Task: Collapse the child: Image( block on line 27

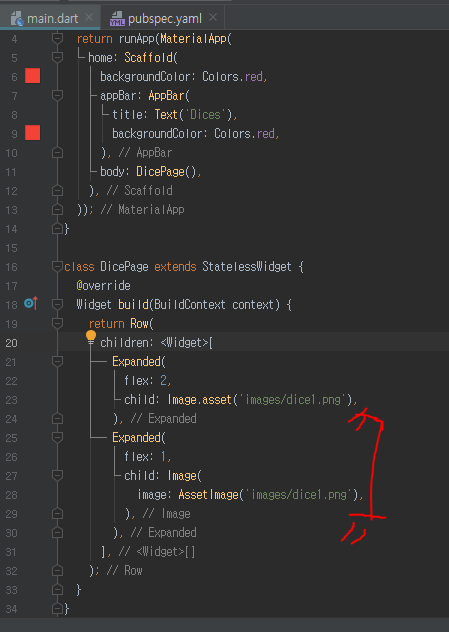Action: [58, 476]
